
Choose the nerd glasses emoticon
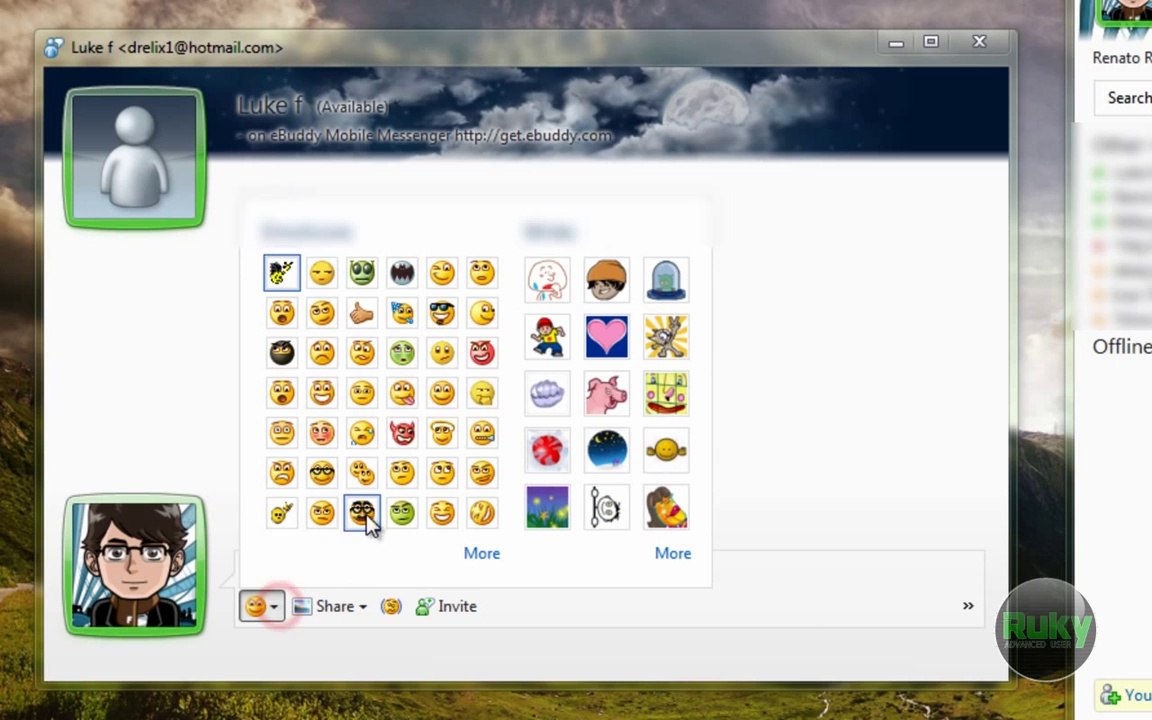[322, 472]
